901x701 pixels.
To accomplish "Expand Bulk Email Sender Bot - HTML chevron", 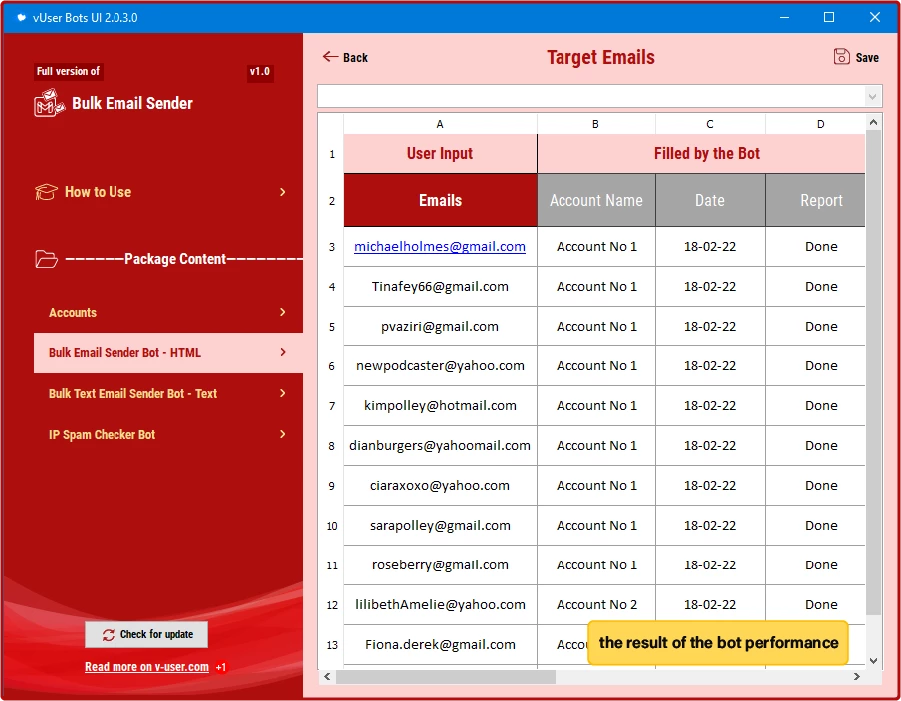I will click(283, 352).
